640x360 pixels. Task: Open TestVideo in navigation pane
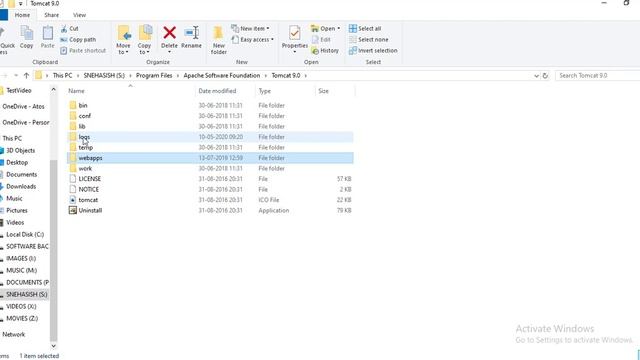(19, 91)
